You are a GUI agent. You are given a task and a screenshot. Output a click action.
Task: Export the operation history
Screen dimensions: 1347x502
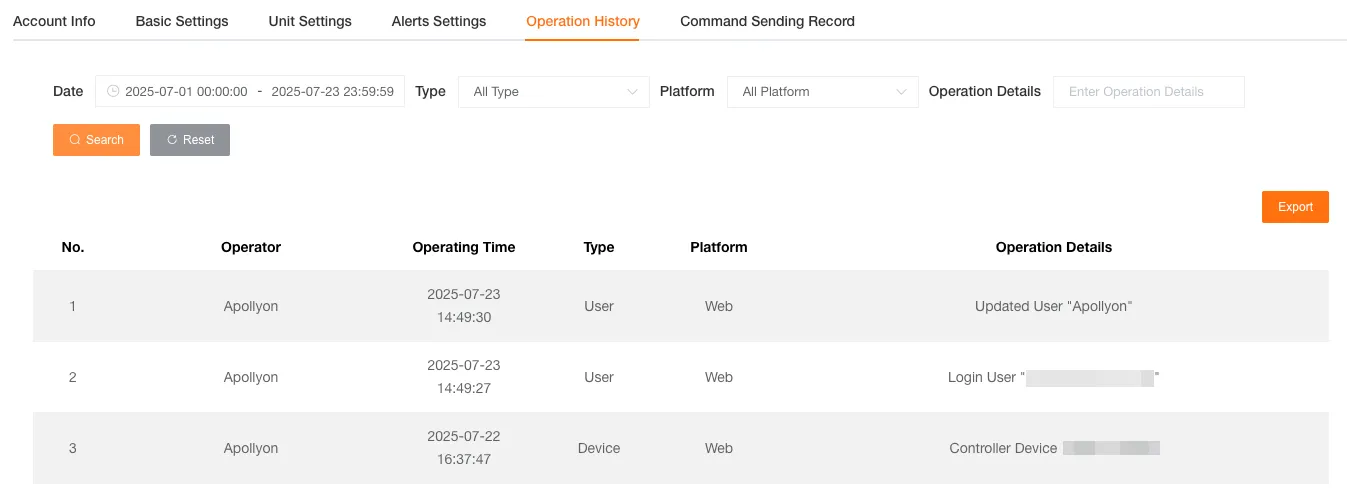(x=1295, y=207)
